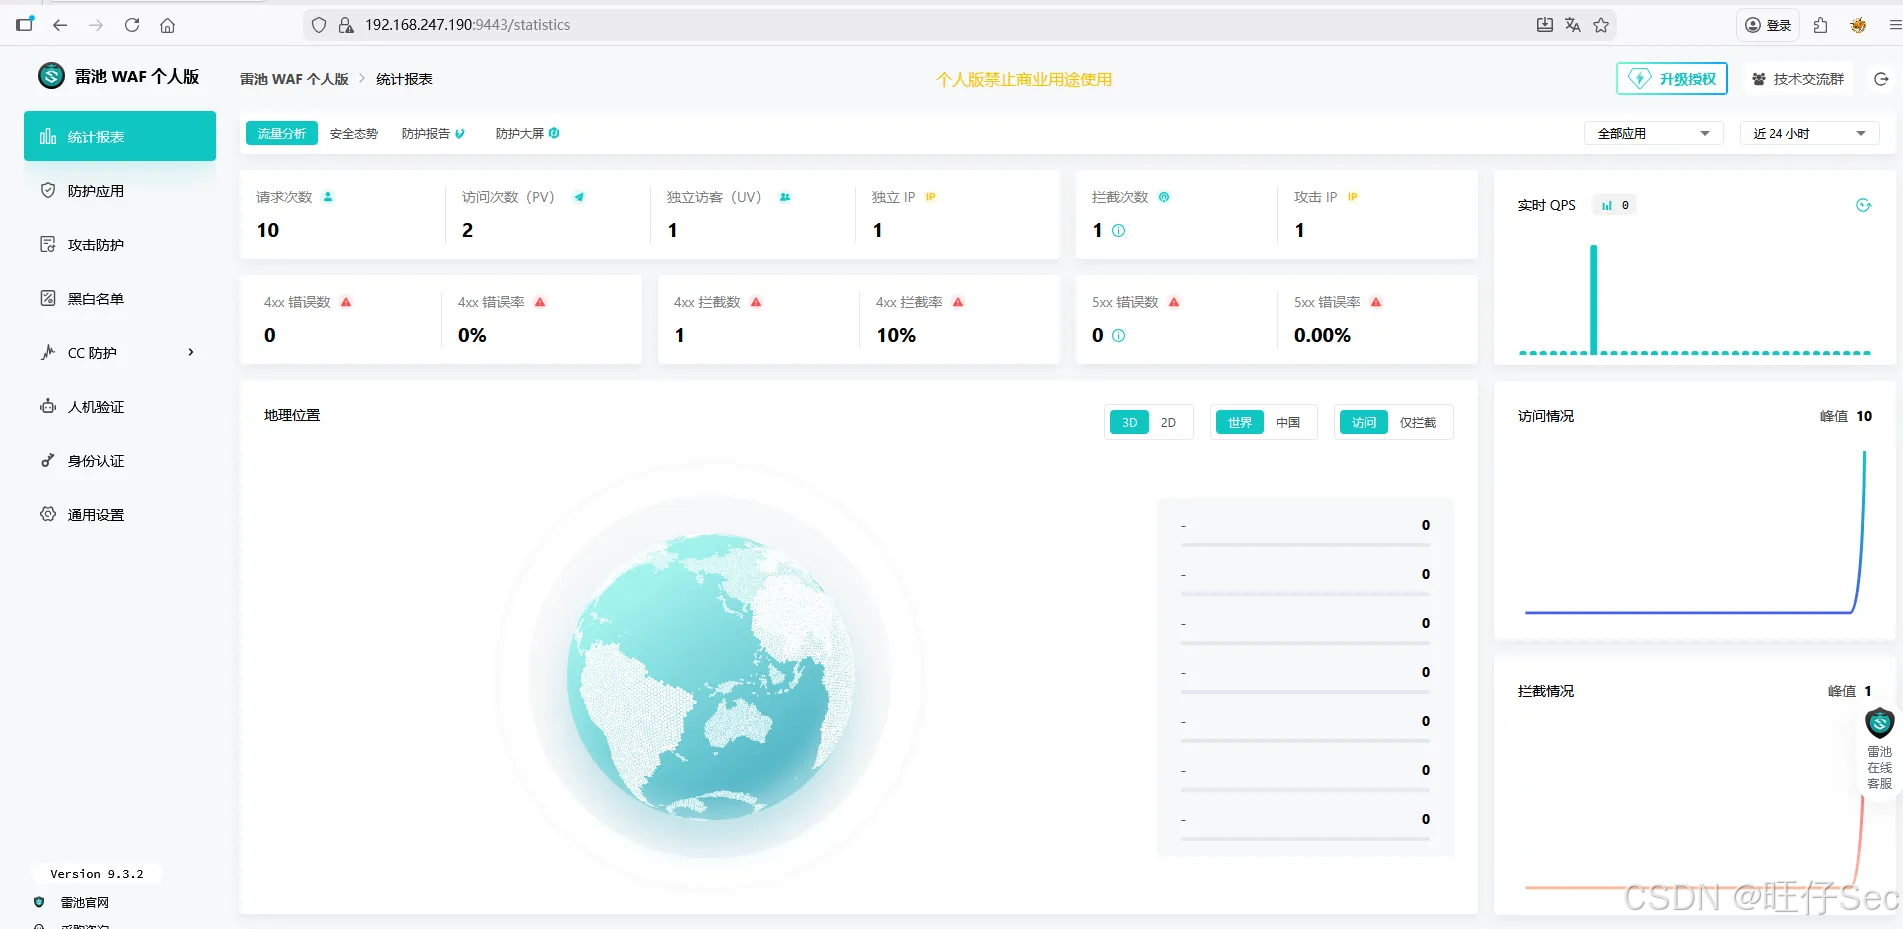Click the info icon next to 拦截次数 value
Viewport: 1903px width, 929px height.
[1118, 230]
